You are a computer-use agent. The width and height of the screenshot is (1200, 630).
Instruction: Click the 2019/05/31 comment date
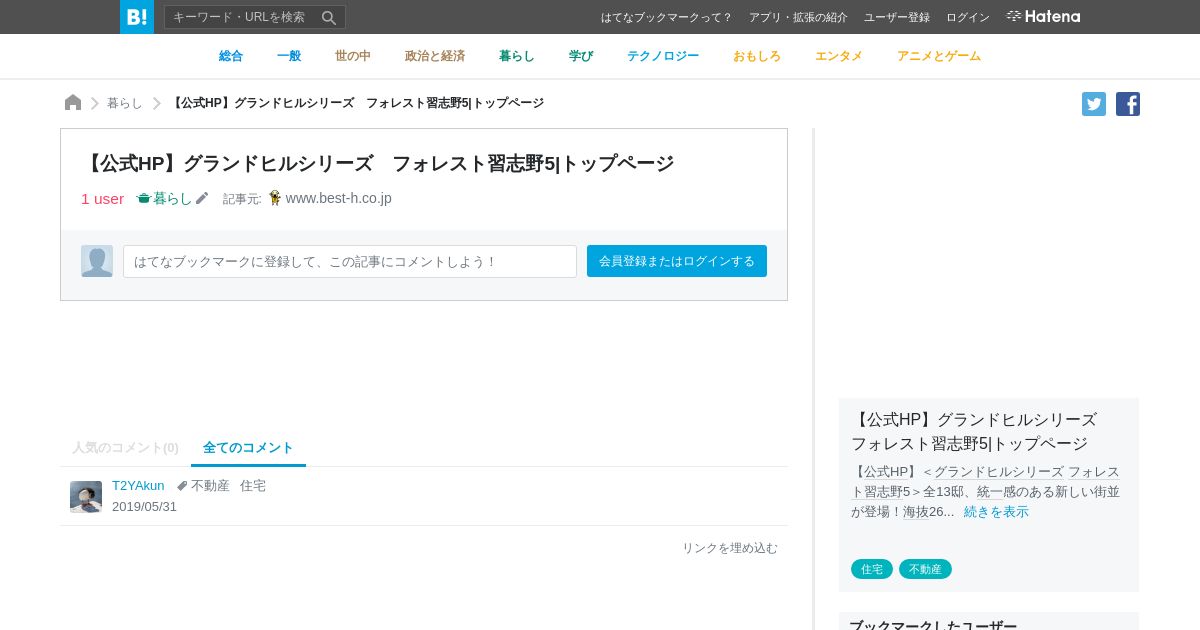(144, 506)
